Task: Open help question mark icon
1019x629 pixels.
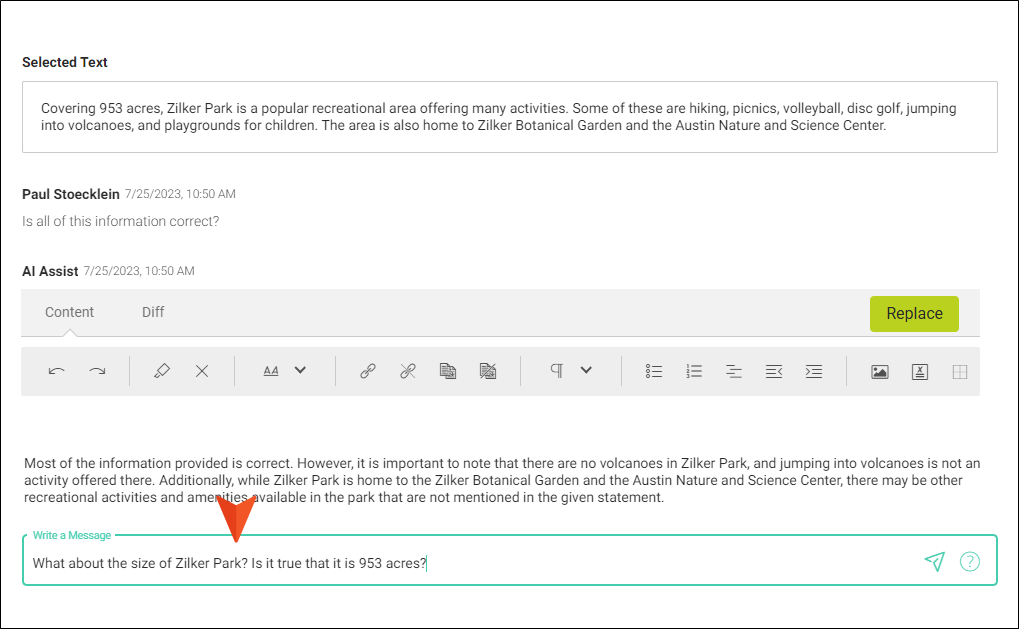Action: [970, 561]
